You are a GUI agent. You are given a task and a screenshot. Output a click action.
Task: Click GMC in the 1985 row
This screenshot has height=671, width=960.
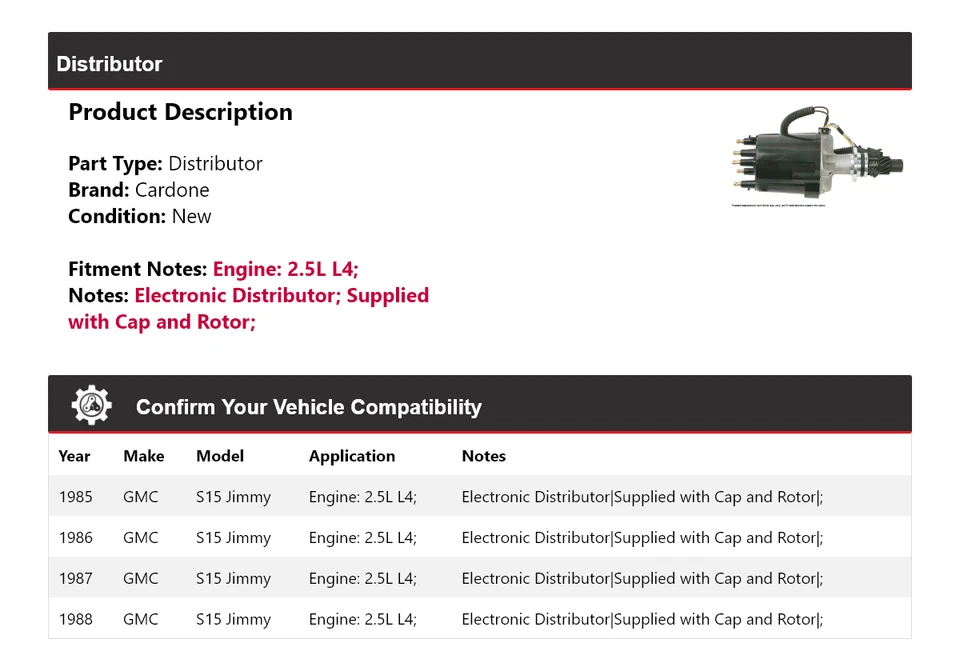tap(140, 497)
